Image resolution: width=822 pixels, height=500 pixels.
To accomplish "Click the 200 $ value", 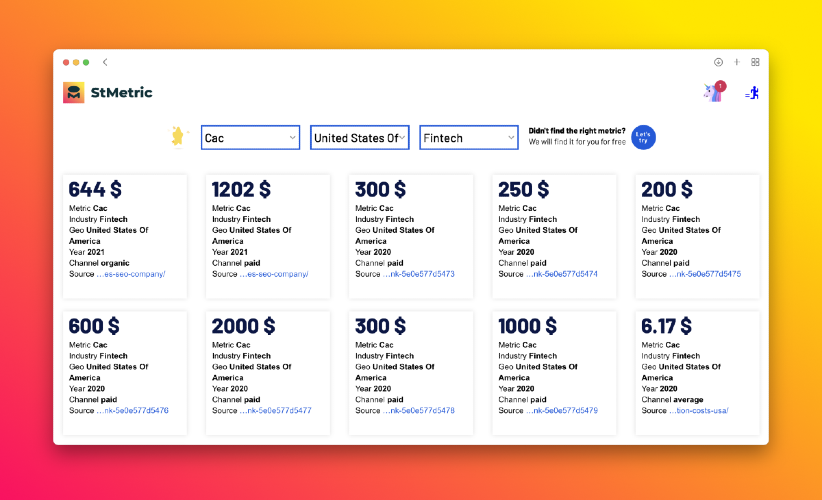I will (667, 189).
